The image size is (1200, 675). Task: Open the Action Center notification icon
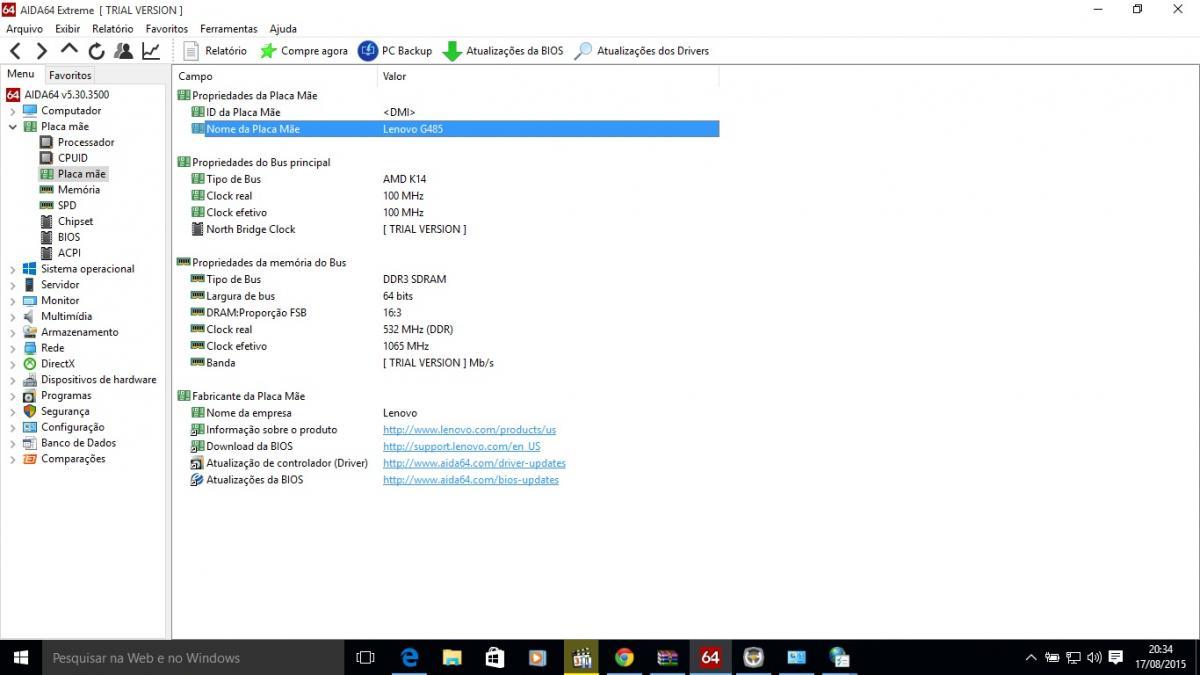click(1115, 658)
